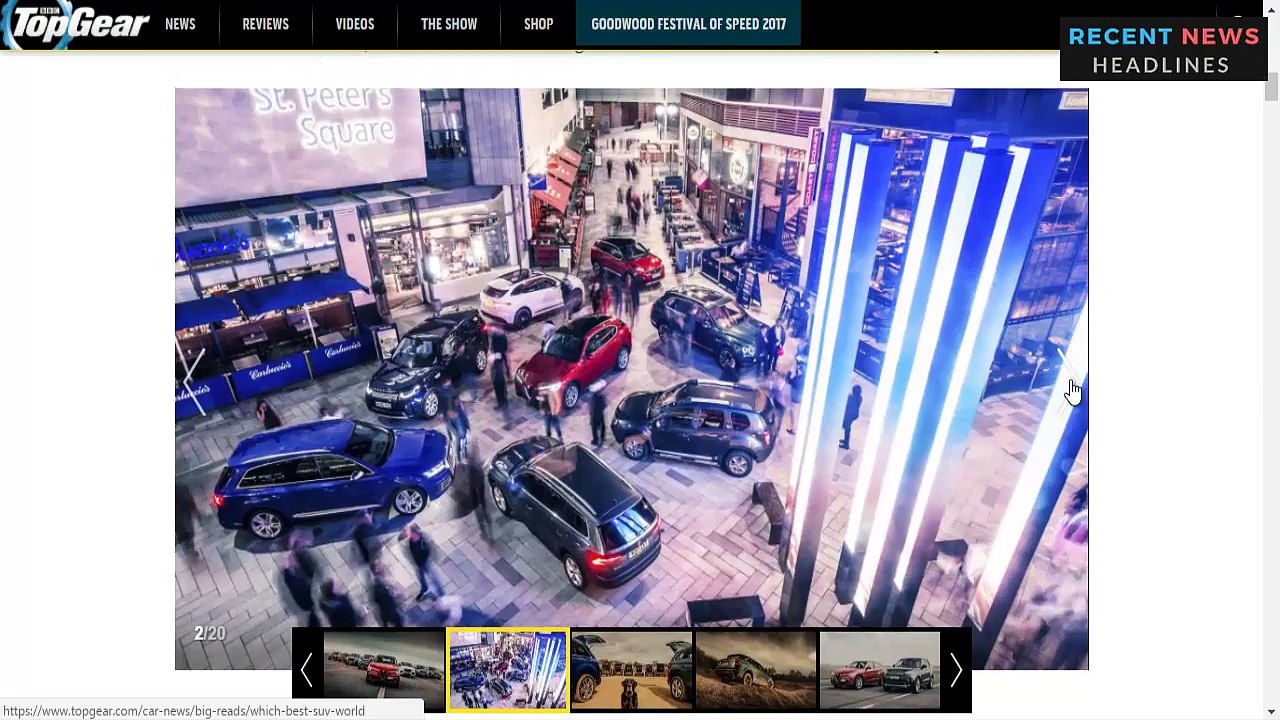This screenshot has width=1280, height=720.
Task: Open the Reviews menu item
Action: [x=265, y=24]
